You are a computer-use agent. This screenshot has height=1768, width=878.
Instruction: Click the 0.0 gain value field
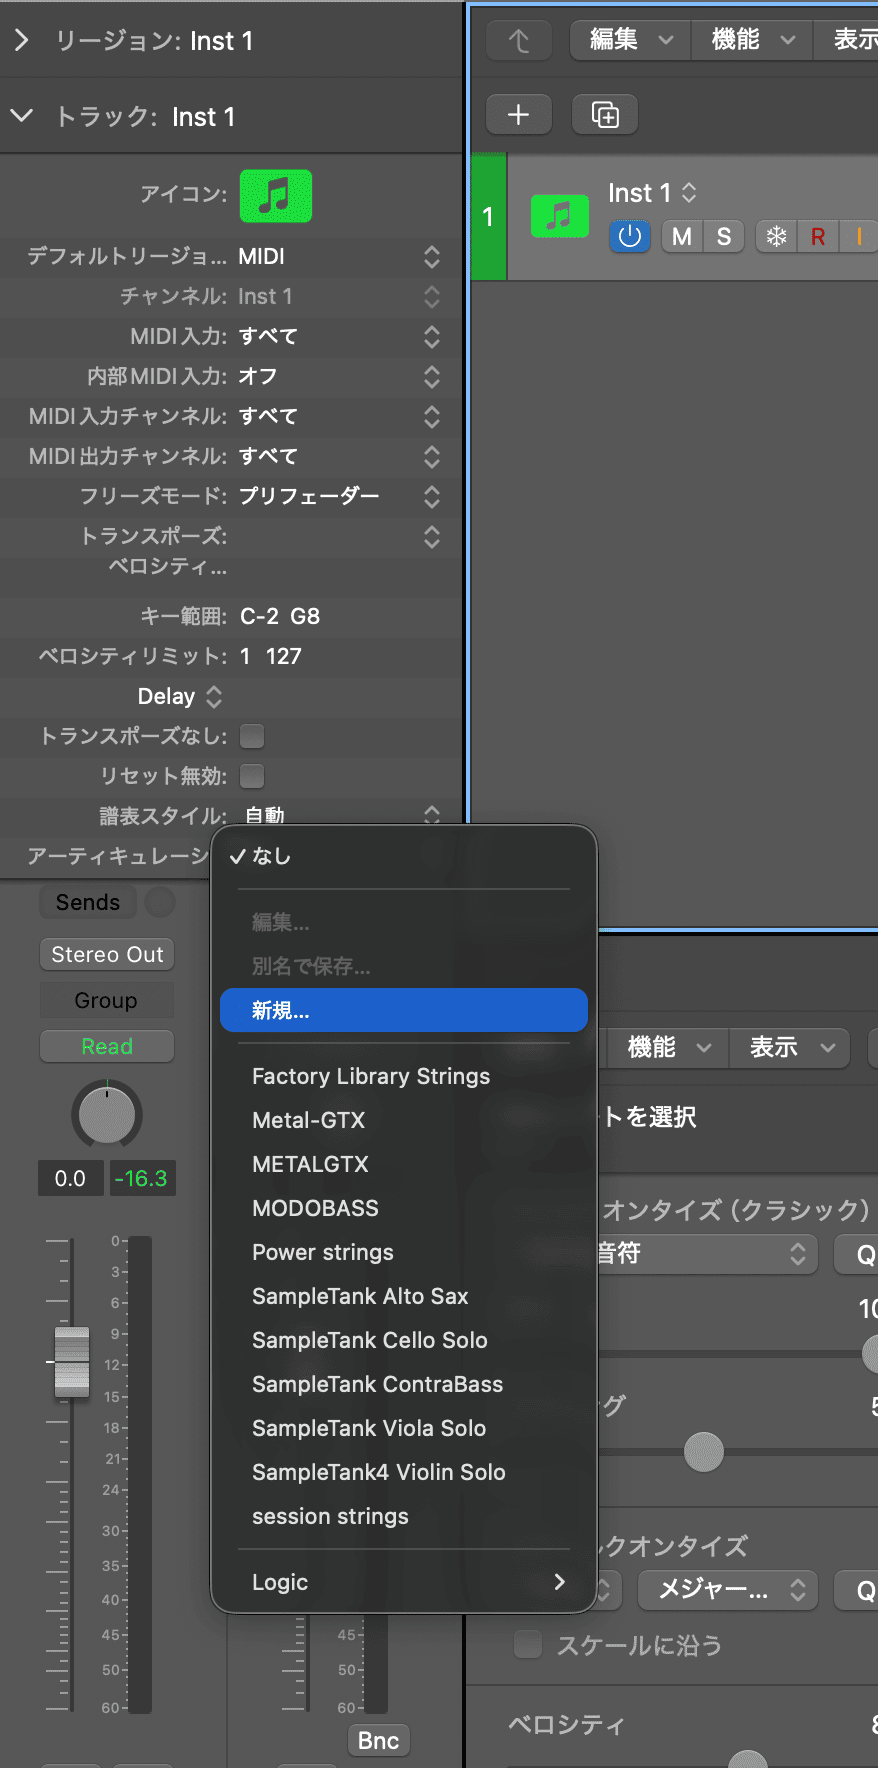point(70,1178)
